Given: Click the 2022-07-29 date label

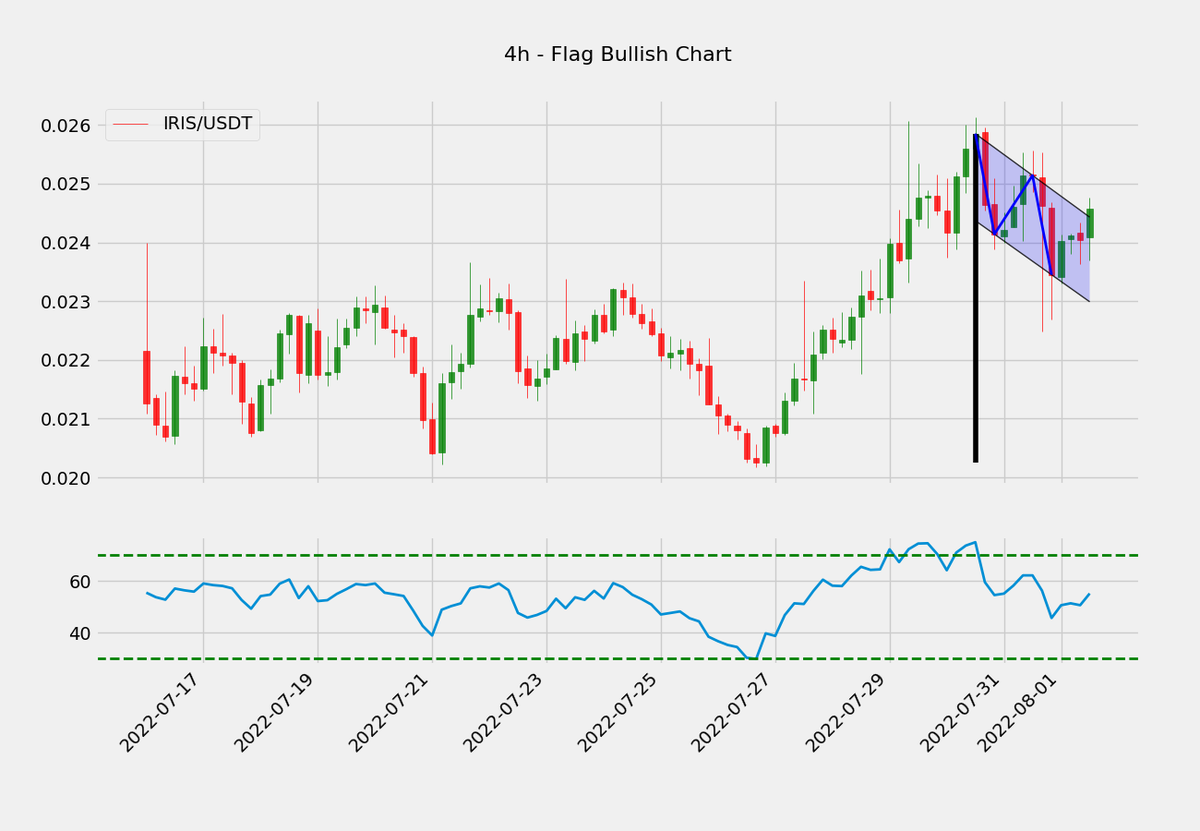Looking at the screenshot, I should [847, 713].
